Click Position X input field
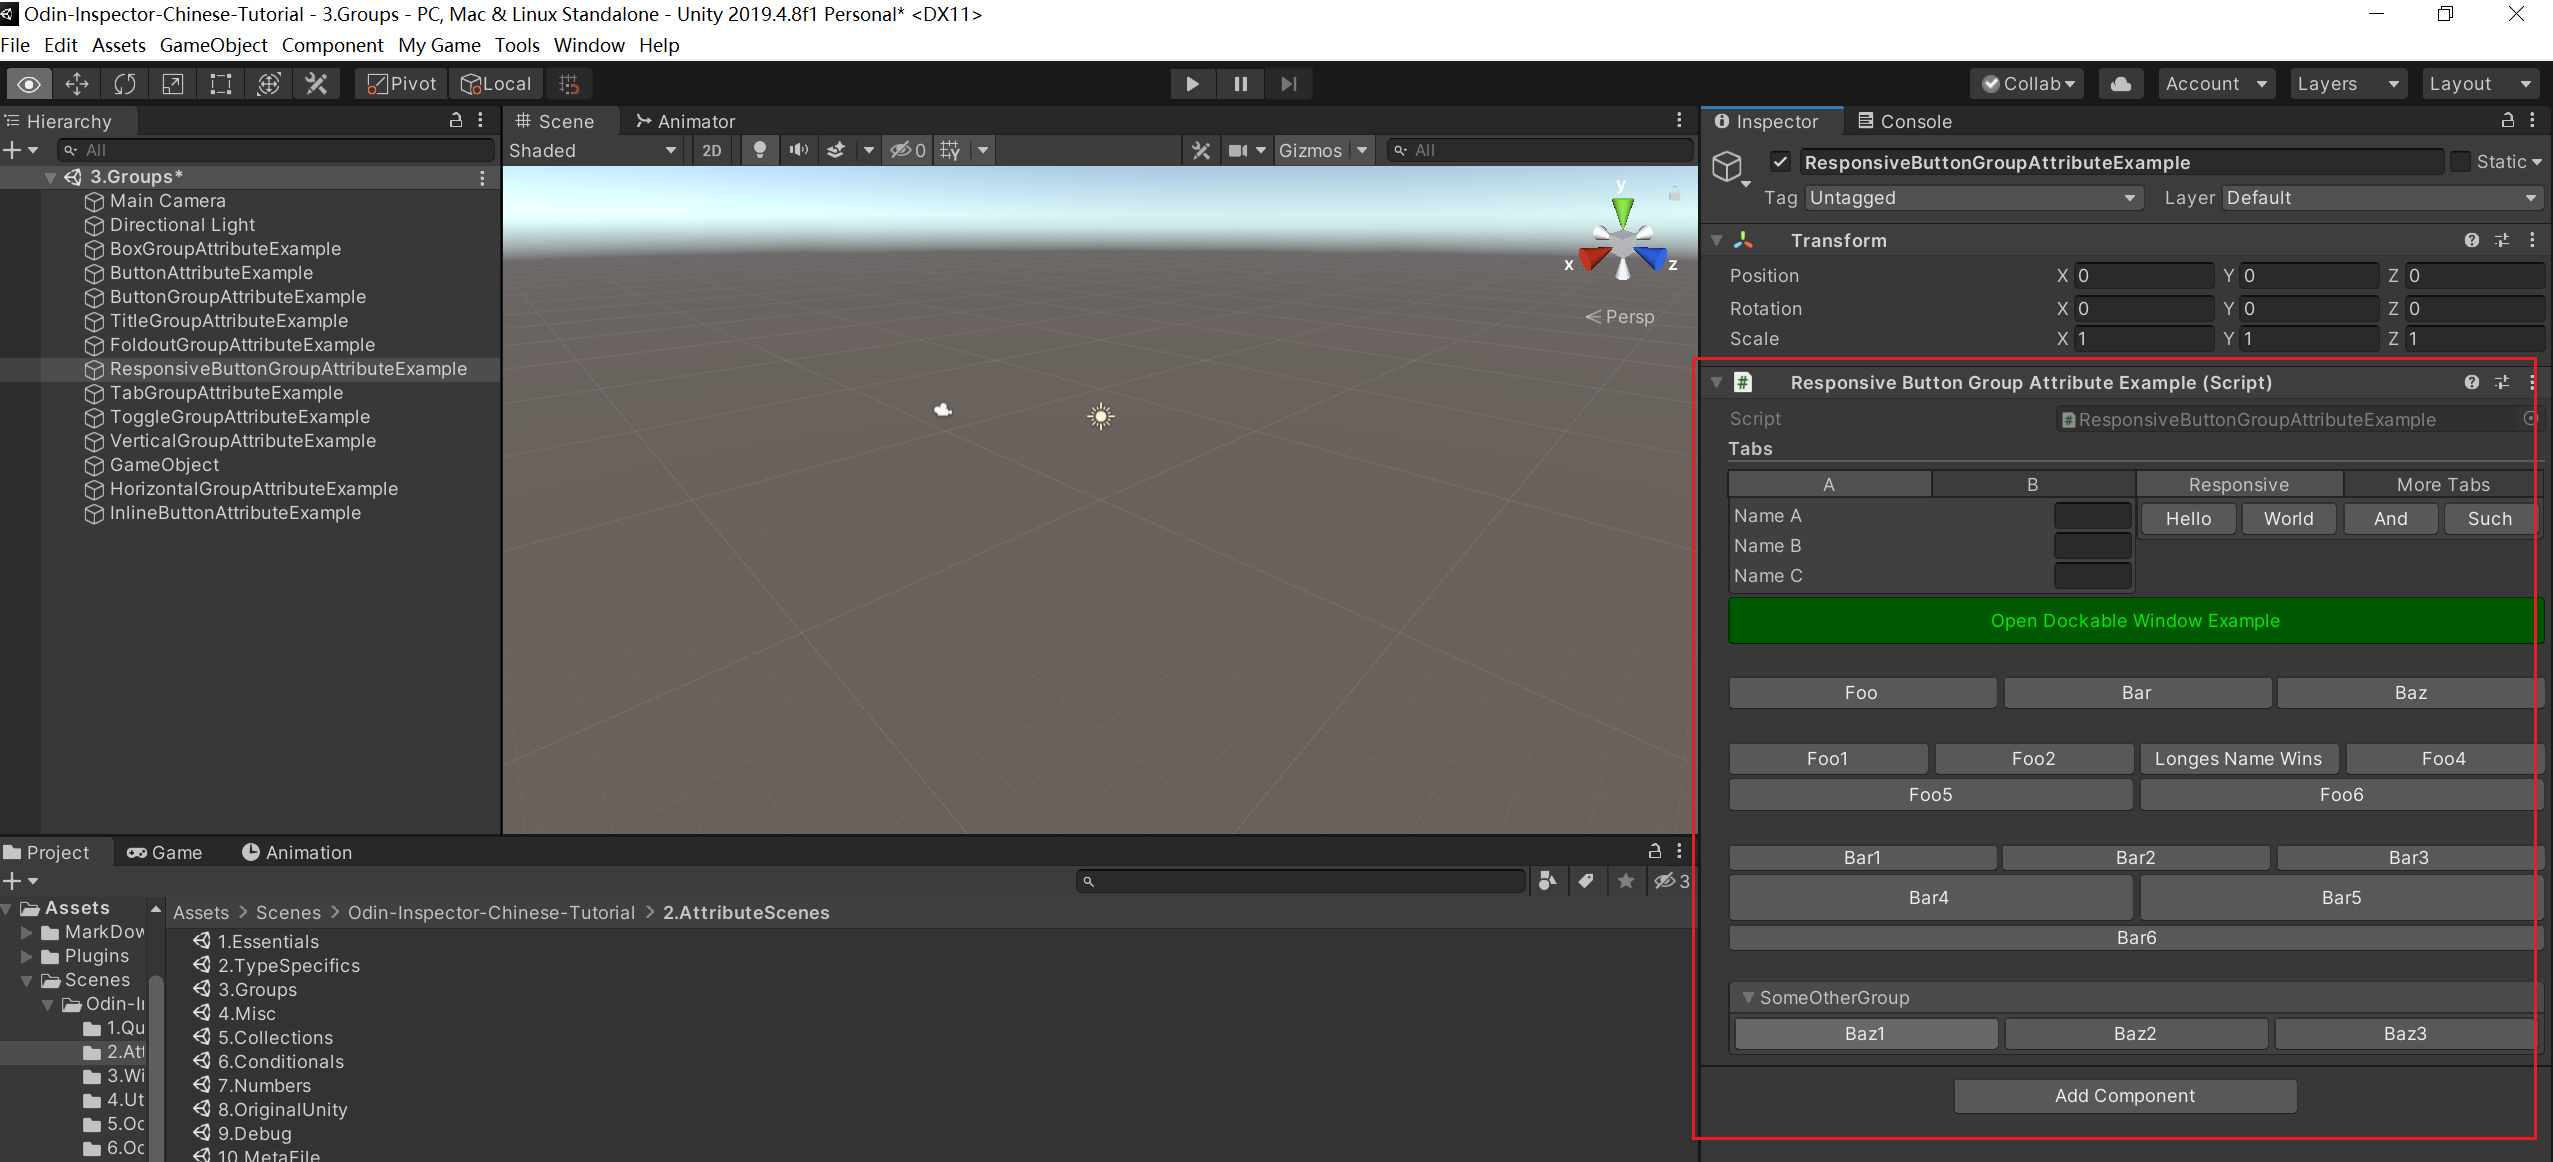Screen dimensions: 2553x1162 point(2143,276)
